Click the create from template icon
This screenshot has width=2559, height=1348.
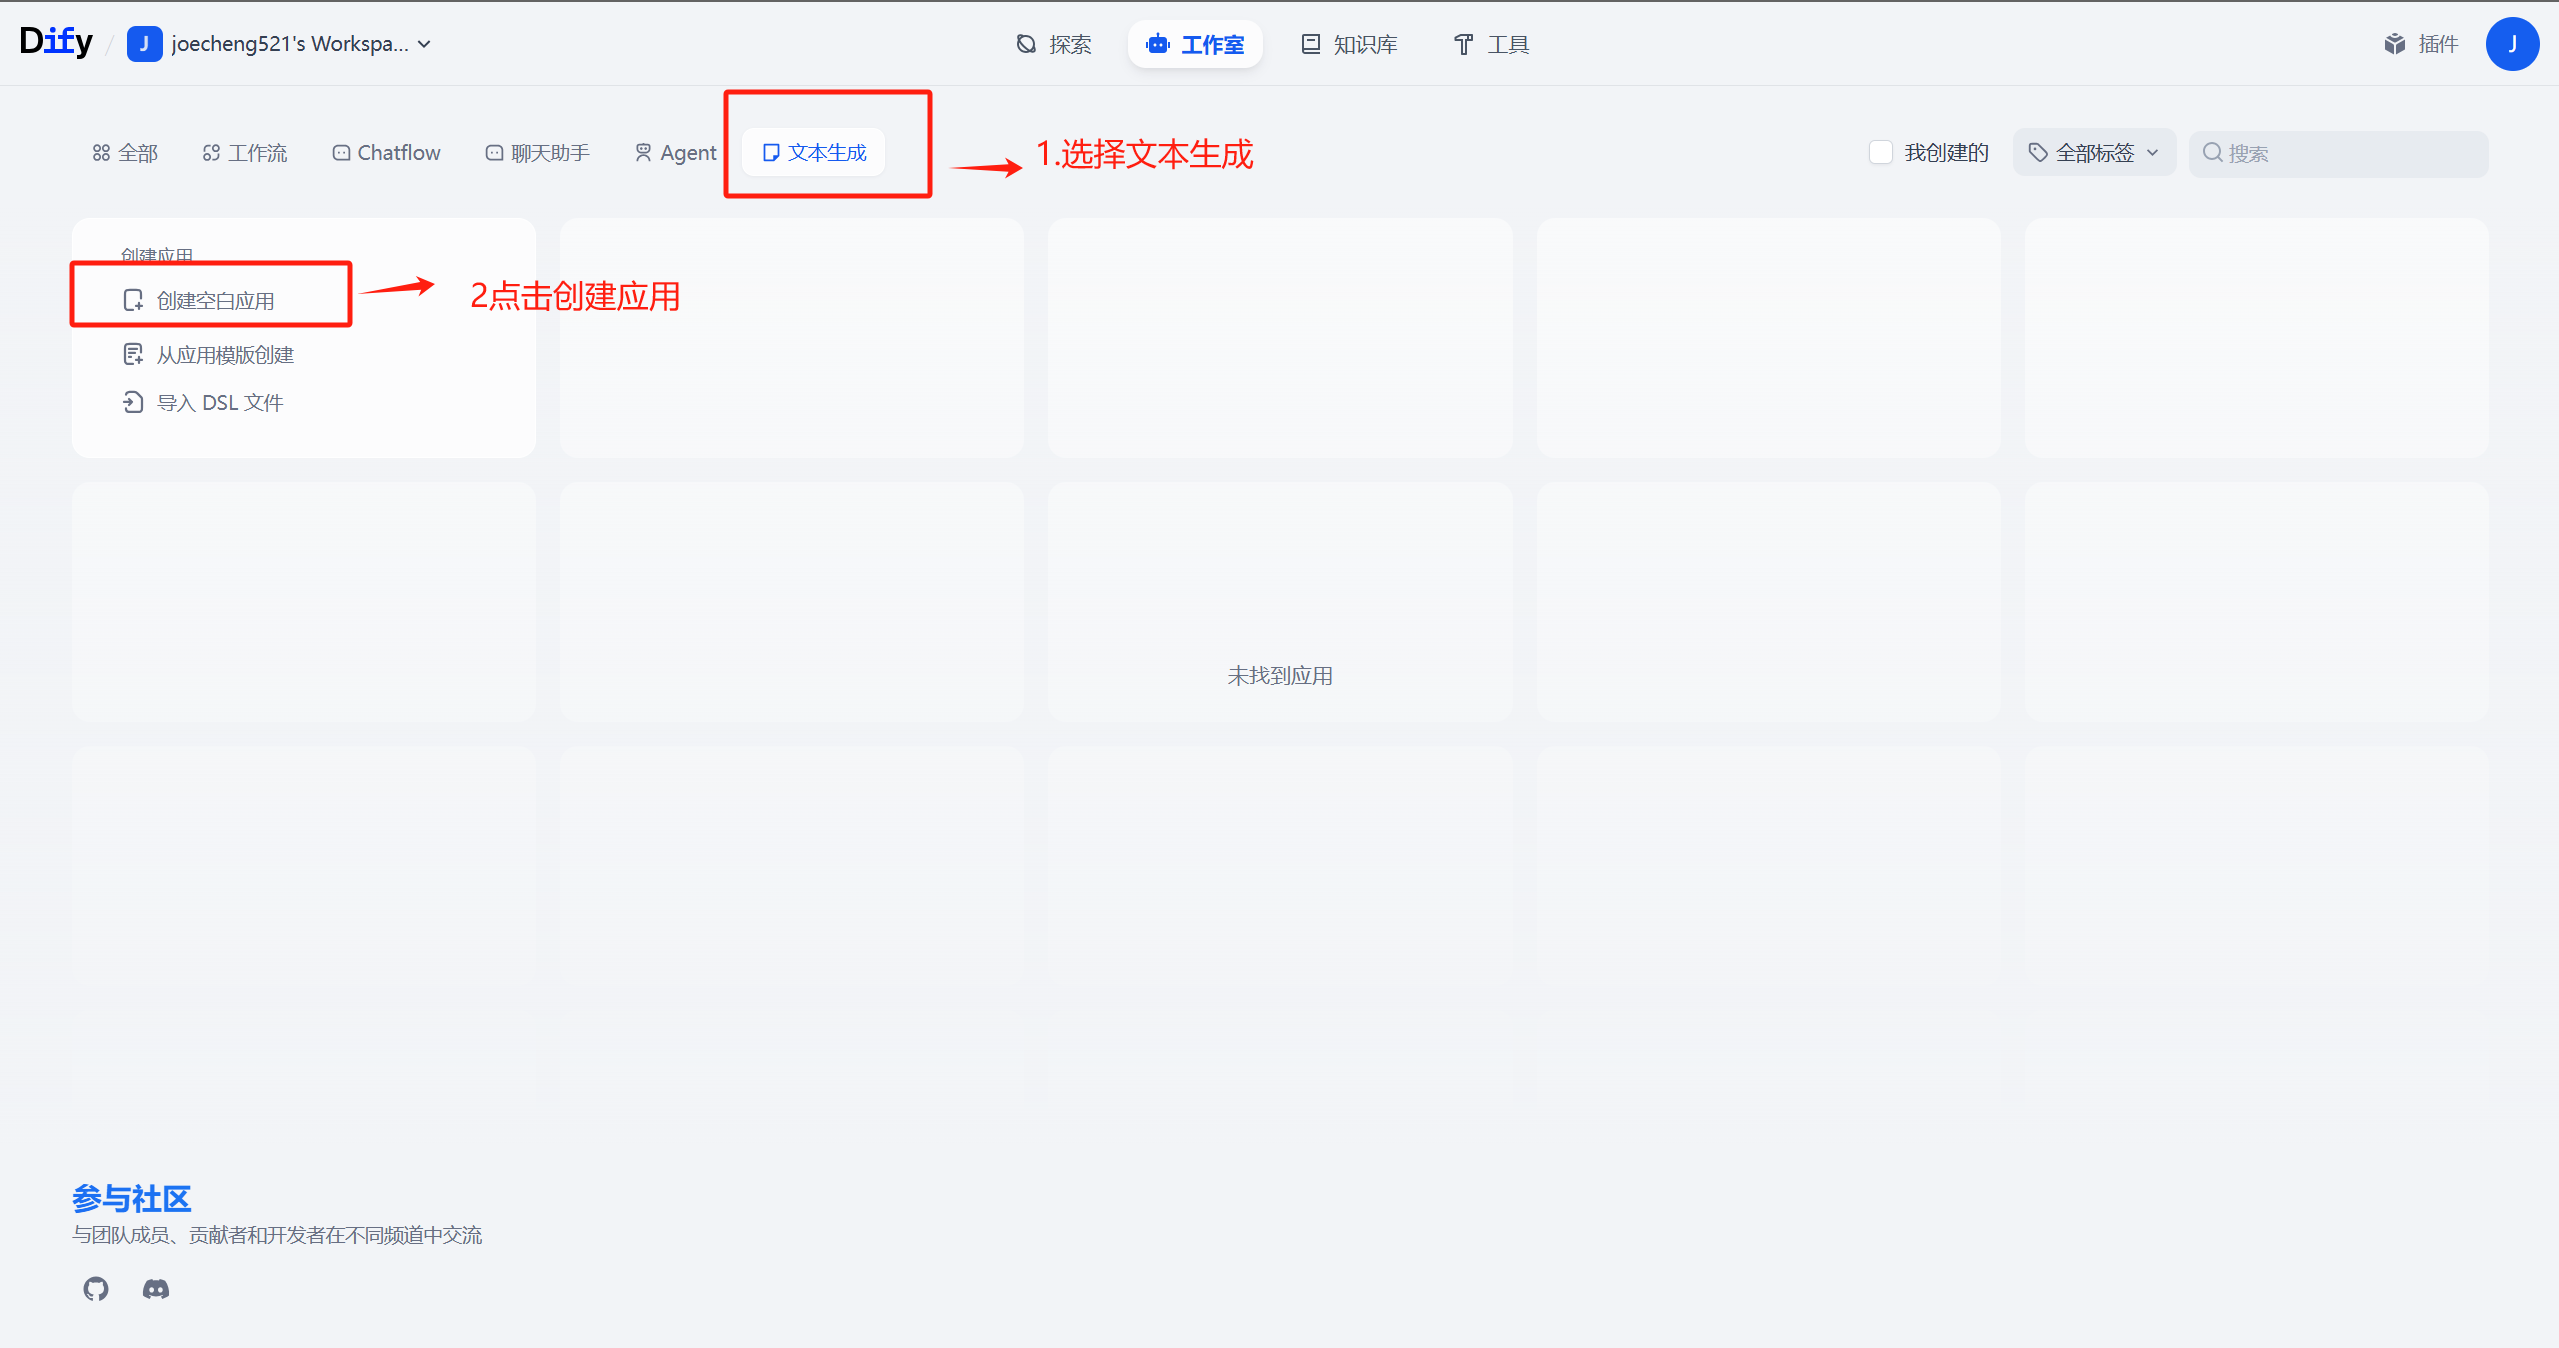(133, 354)
